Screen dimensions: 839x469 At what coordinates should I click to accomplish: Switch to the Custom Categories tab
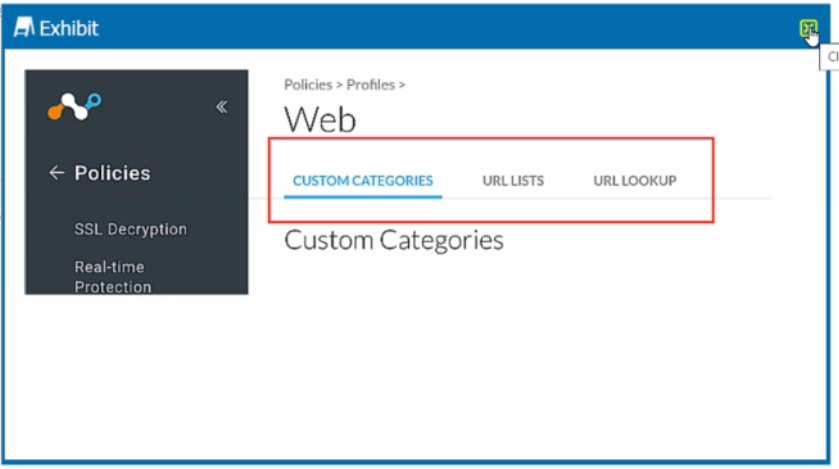click(362, 181)
